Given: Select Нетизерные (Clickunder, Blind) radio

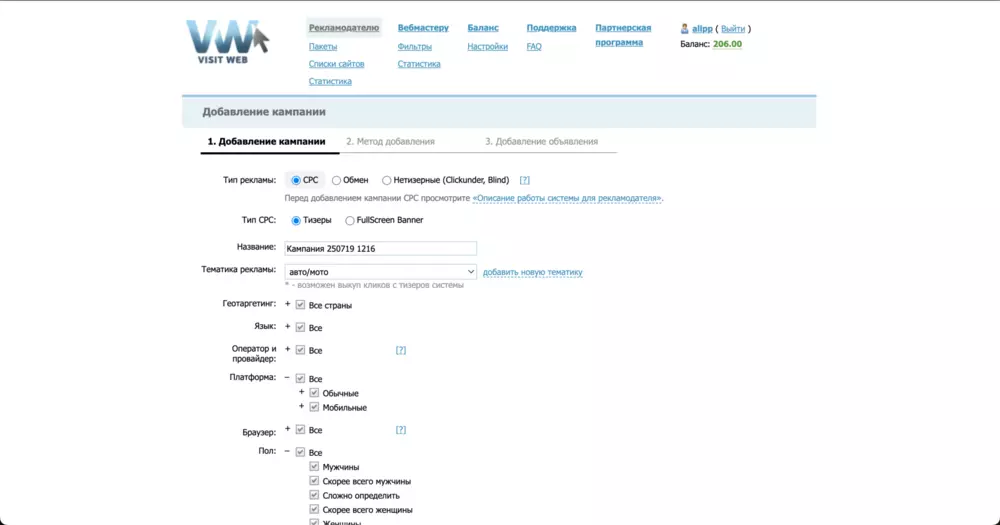Looking at the screenshot, I should [x=386, y=181].
